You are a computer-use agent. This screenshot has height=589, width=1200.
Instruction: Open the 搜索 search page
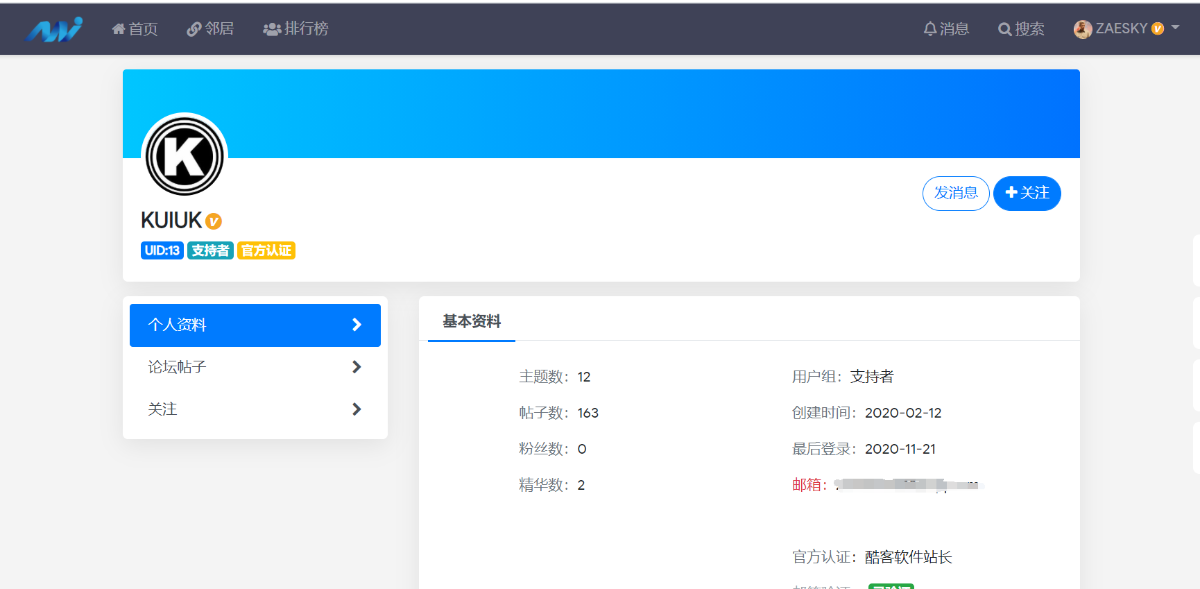pyautogui.click(x=1021, y=29)
